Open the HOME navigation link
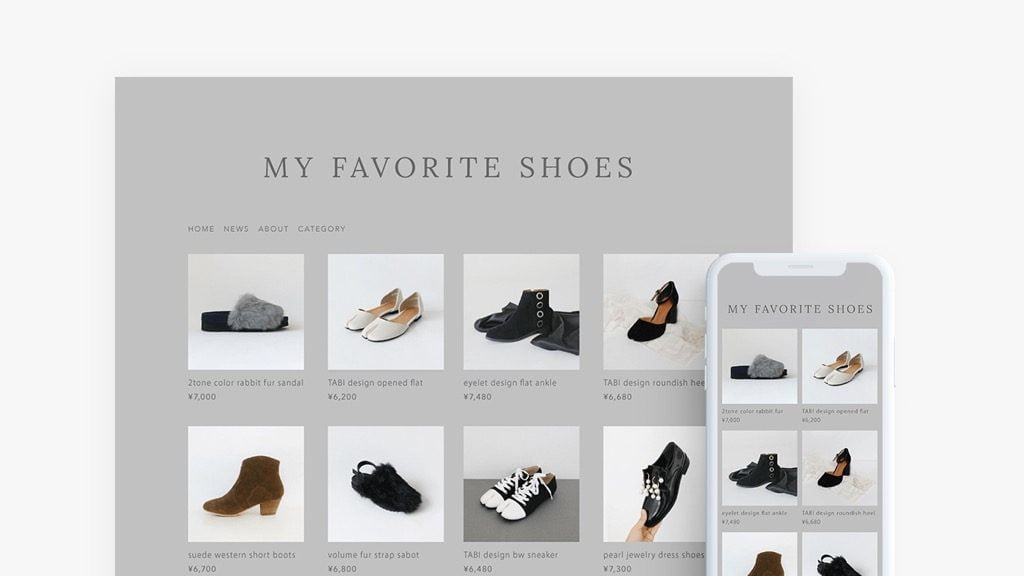Viewport: 1024px width, 576px height. [x=201, y=229]
